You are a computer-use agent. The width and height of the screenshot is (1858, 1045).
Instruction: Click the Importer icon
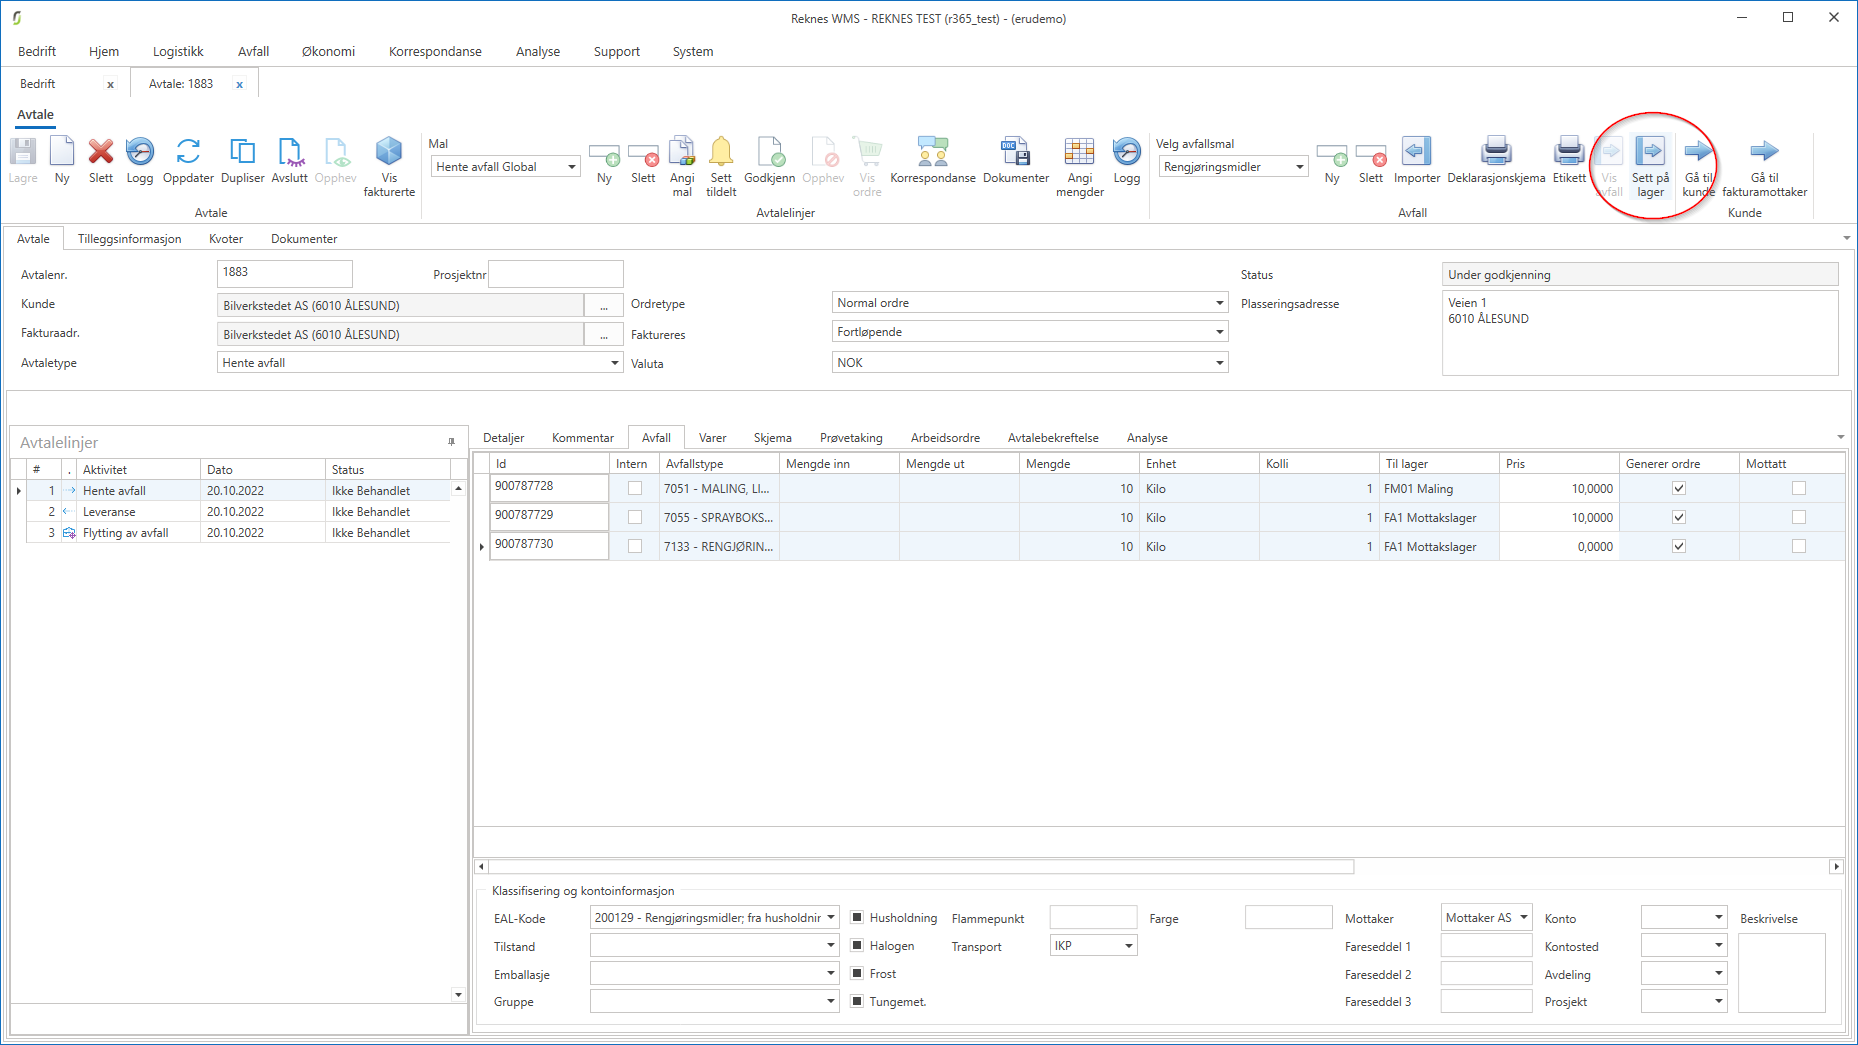[x=1417, y=161]
